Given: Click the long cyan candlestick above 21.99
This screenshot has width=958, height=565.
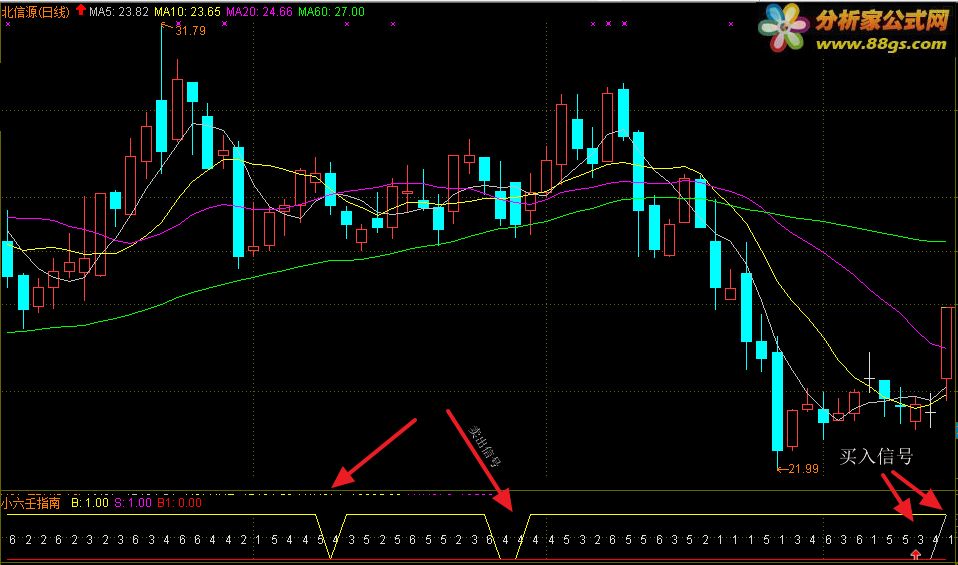Looking at the screenshot, I should (777, 401).
